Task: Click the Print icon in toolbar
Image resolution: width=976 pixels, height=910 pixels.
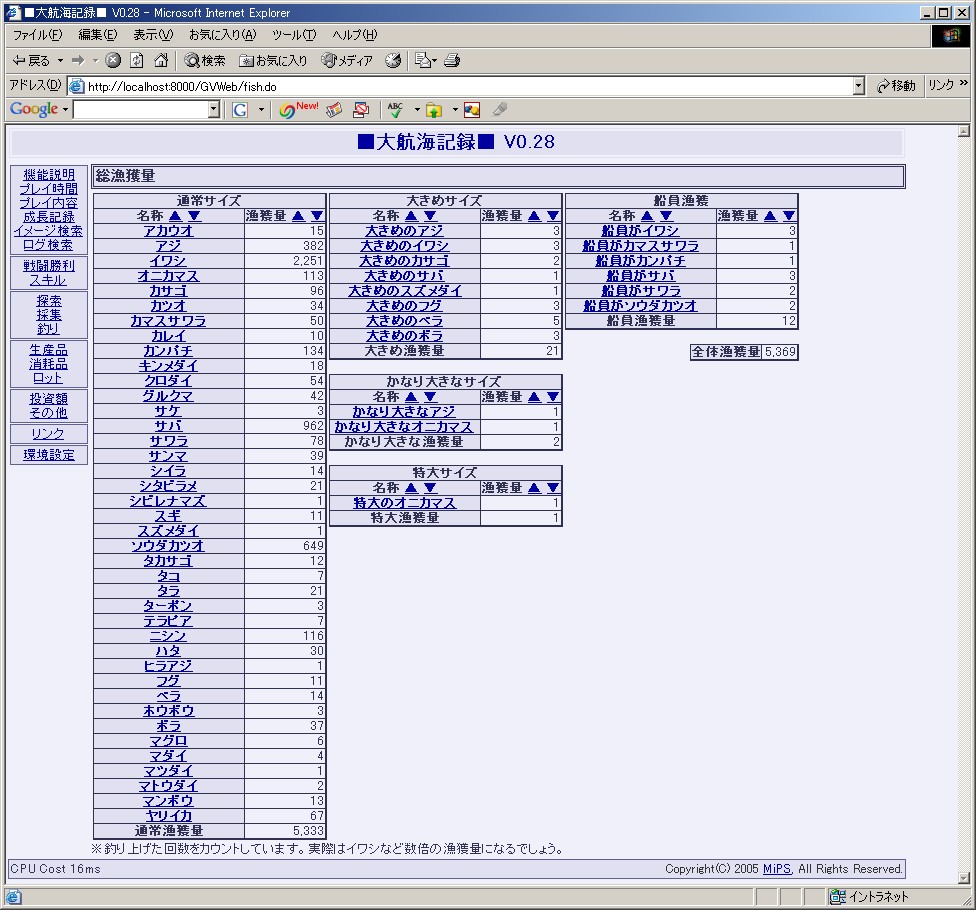Action: (453, 60)
